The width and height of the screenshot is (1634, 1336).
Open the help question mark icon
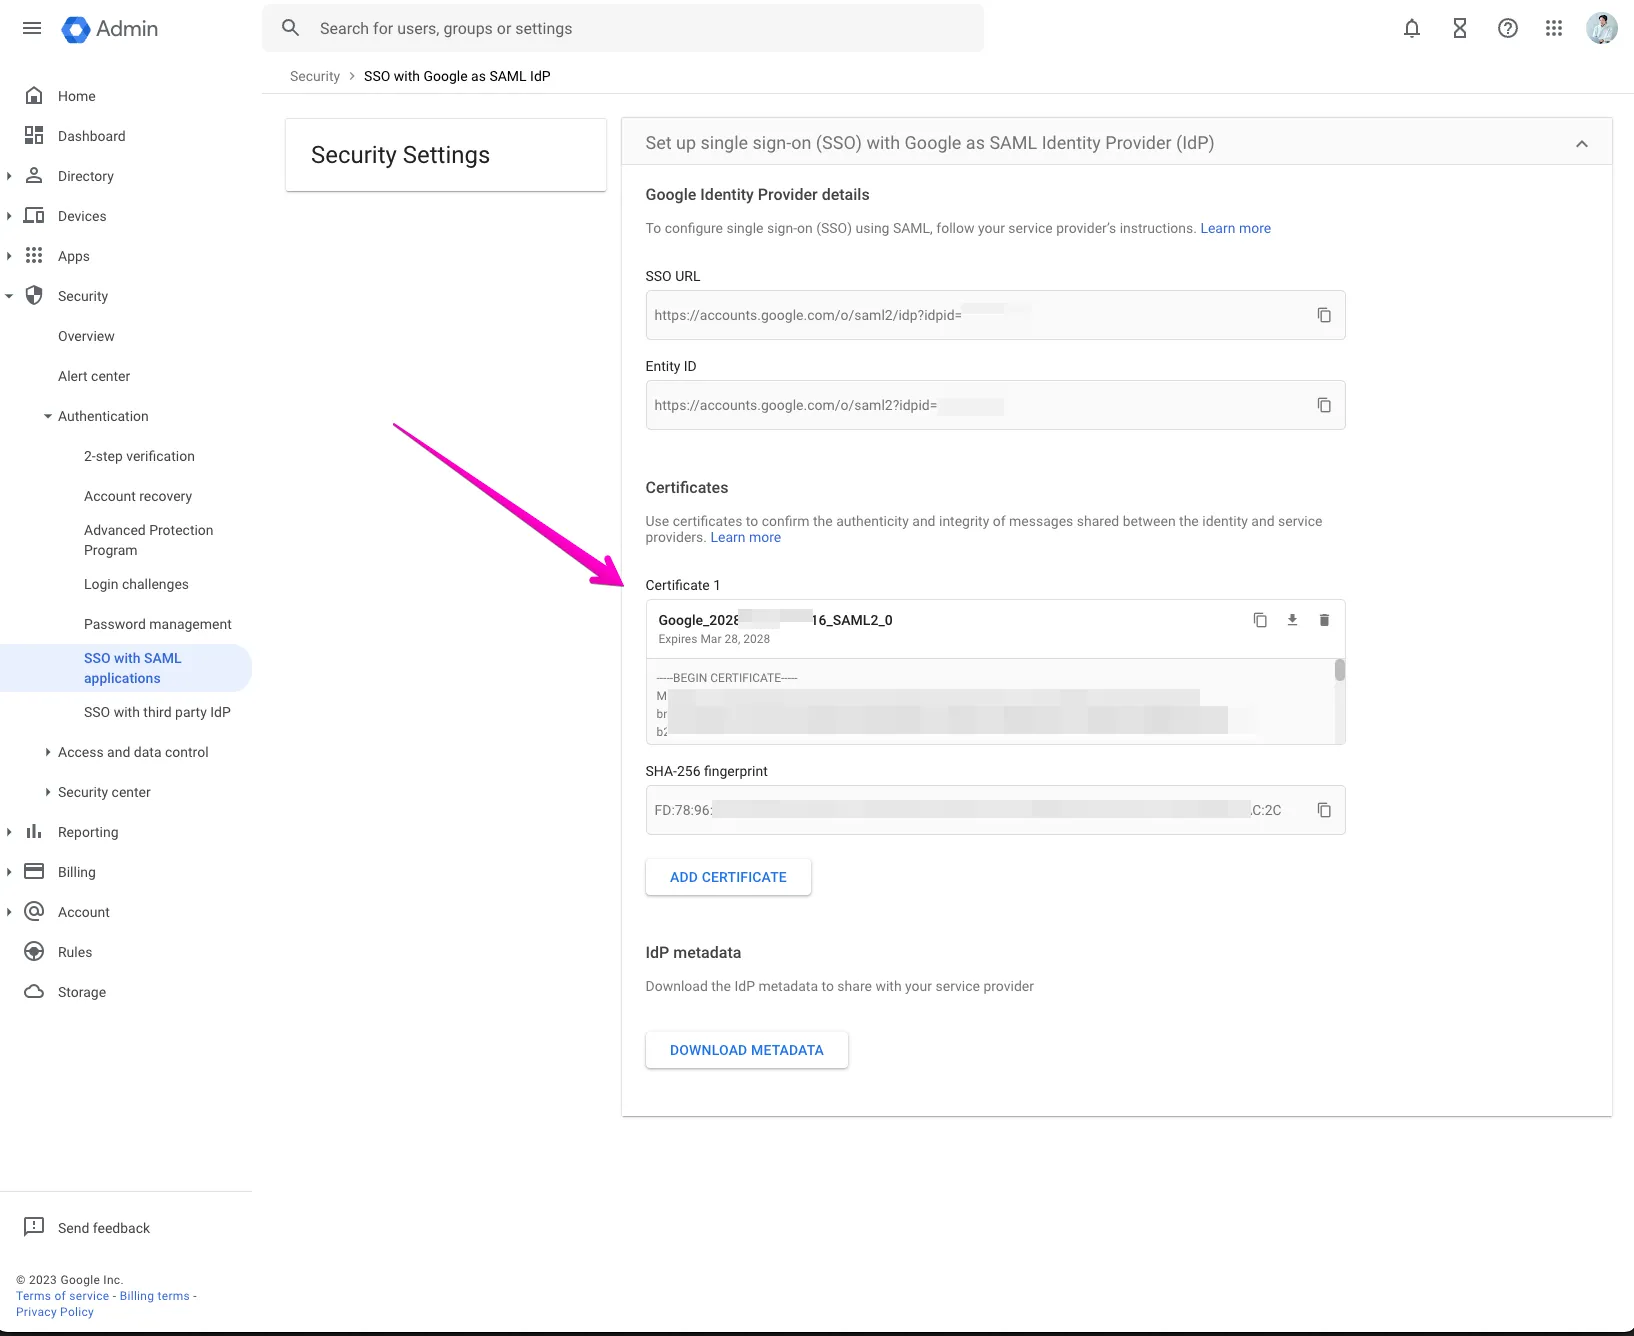click(1507, 28)
